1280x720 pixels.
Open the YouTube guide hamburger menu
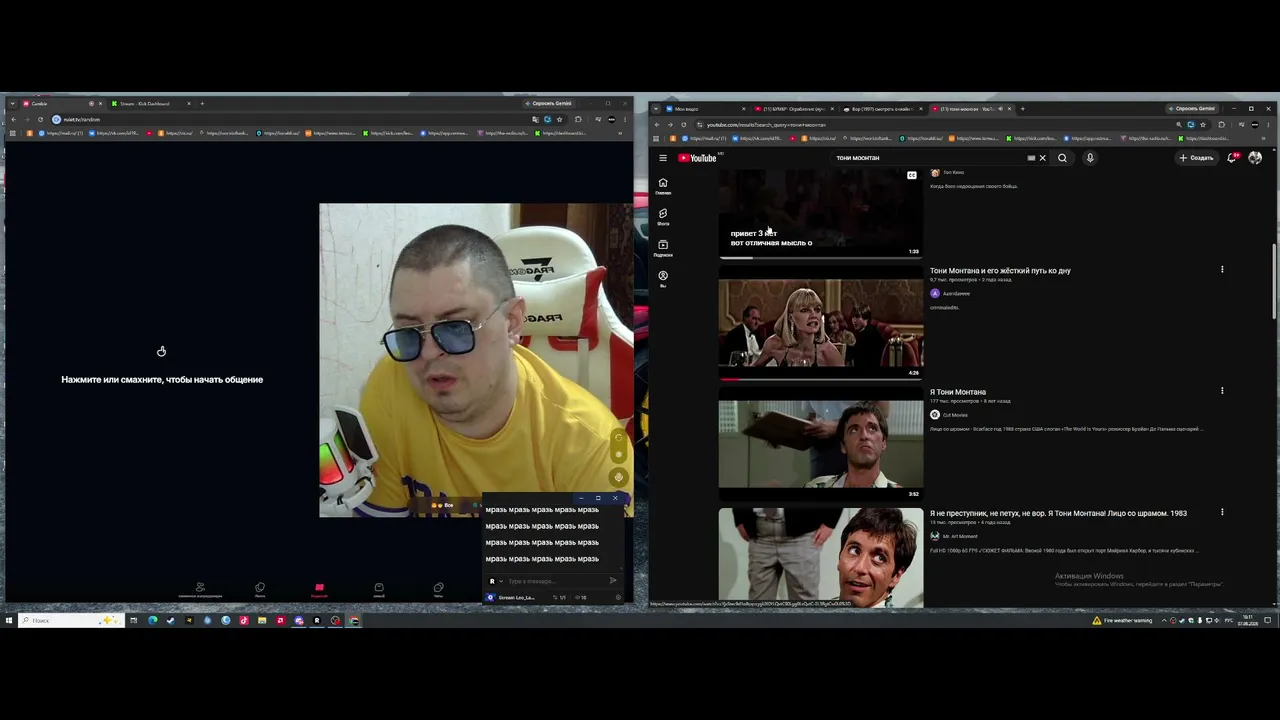(662, 158)
